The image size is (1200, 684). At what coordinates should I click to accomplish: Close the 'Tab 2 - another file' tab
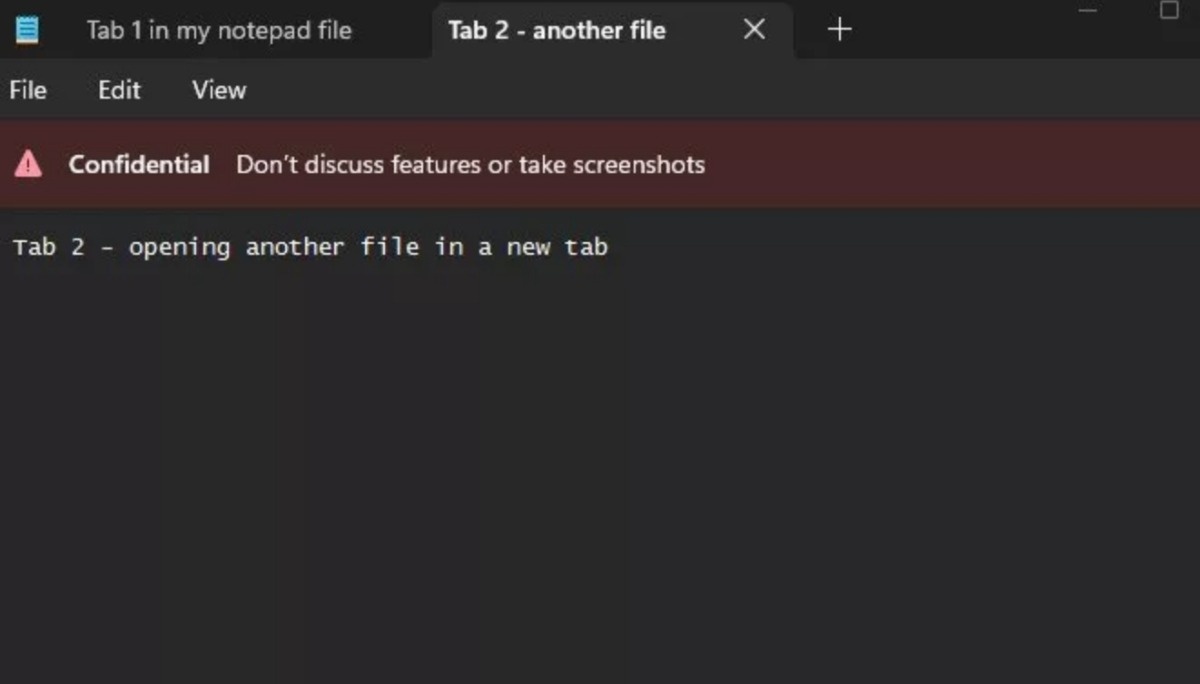pyautogui.click(x=754, y=30)
